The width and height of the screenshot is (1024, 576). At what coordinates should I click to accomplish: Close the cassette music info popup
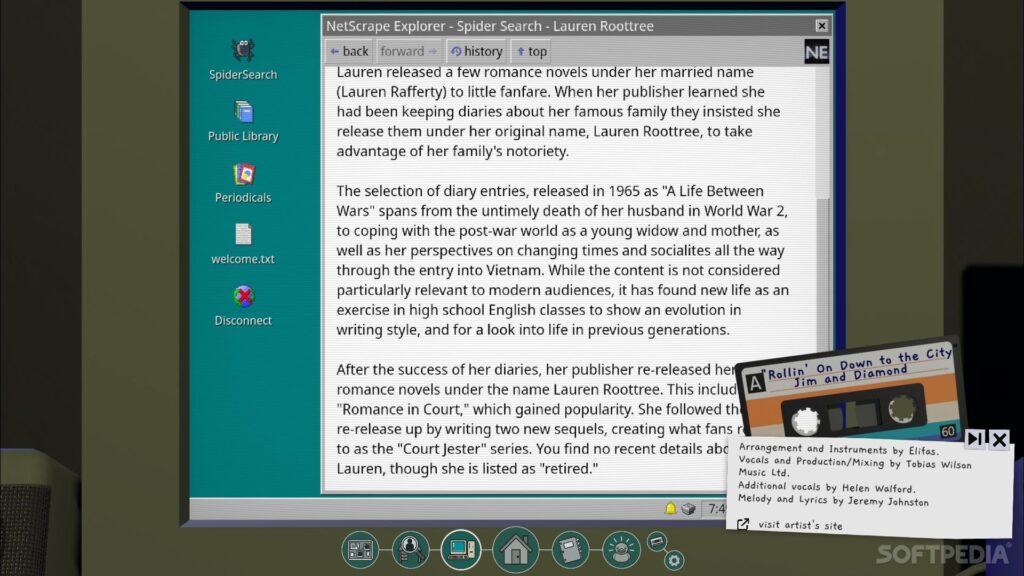[998, 438]
